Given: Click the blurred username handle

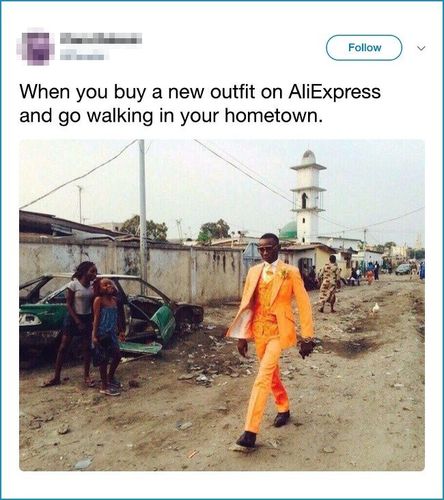Looking at the screenshot, I should pos(82,55).
